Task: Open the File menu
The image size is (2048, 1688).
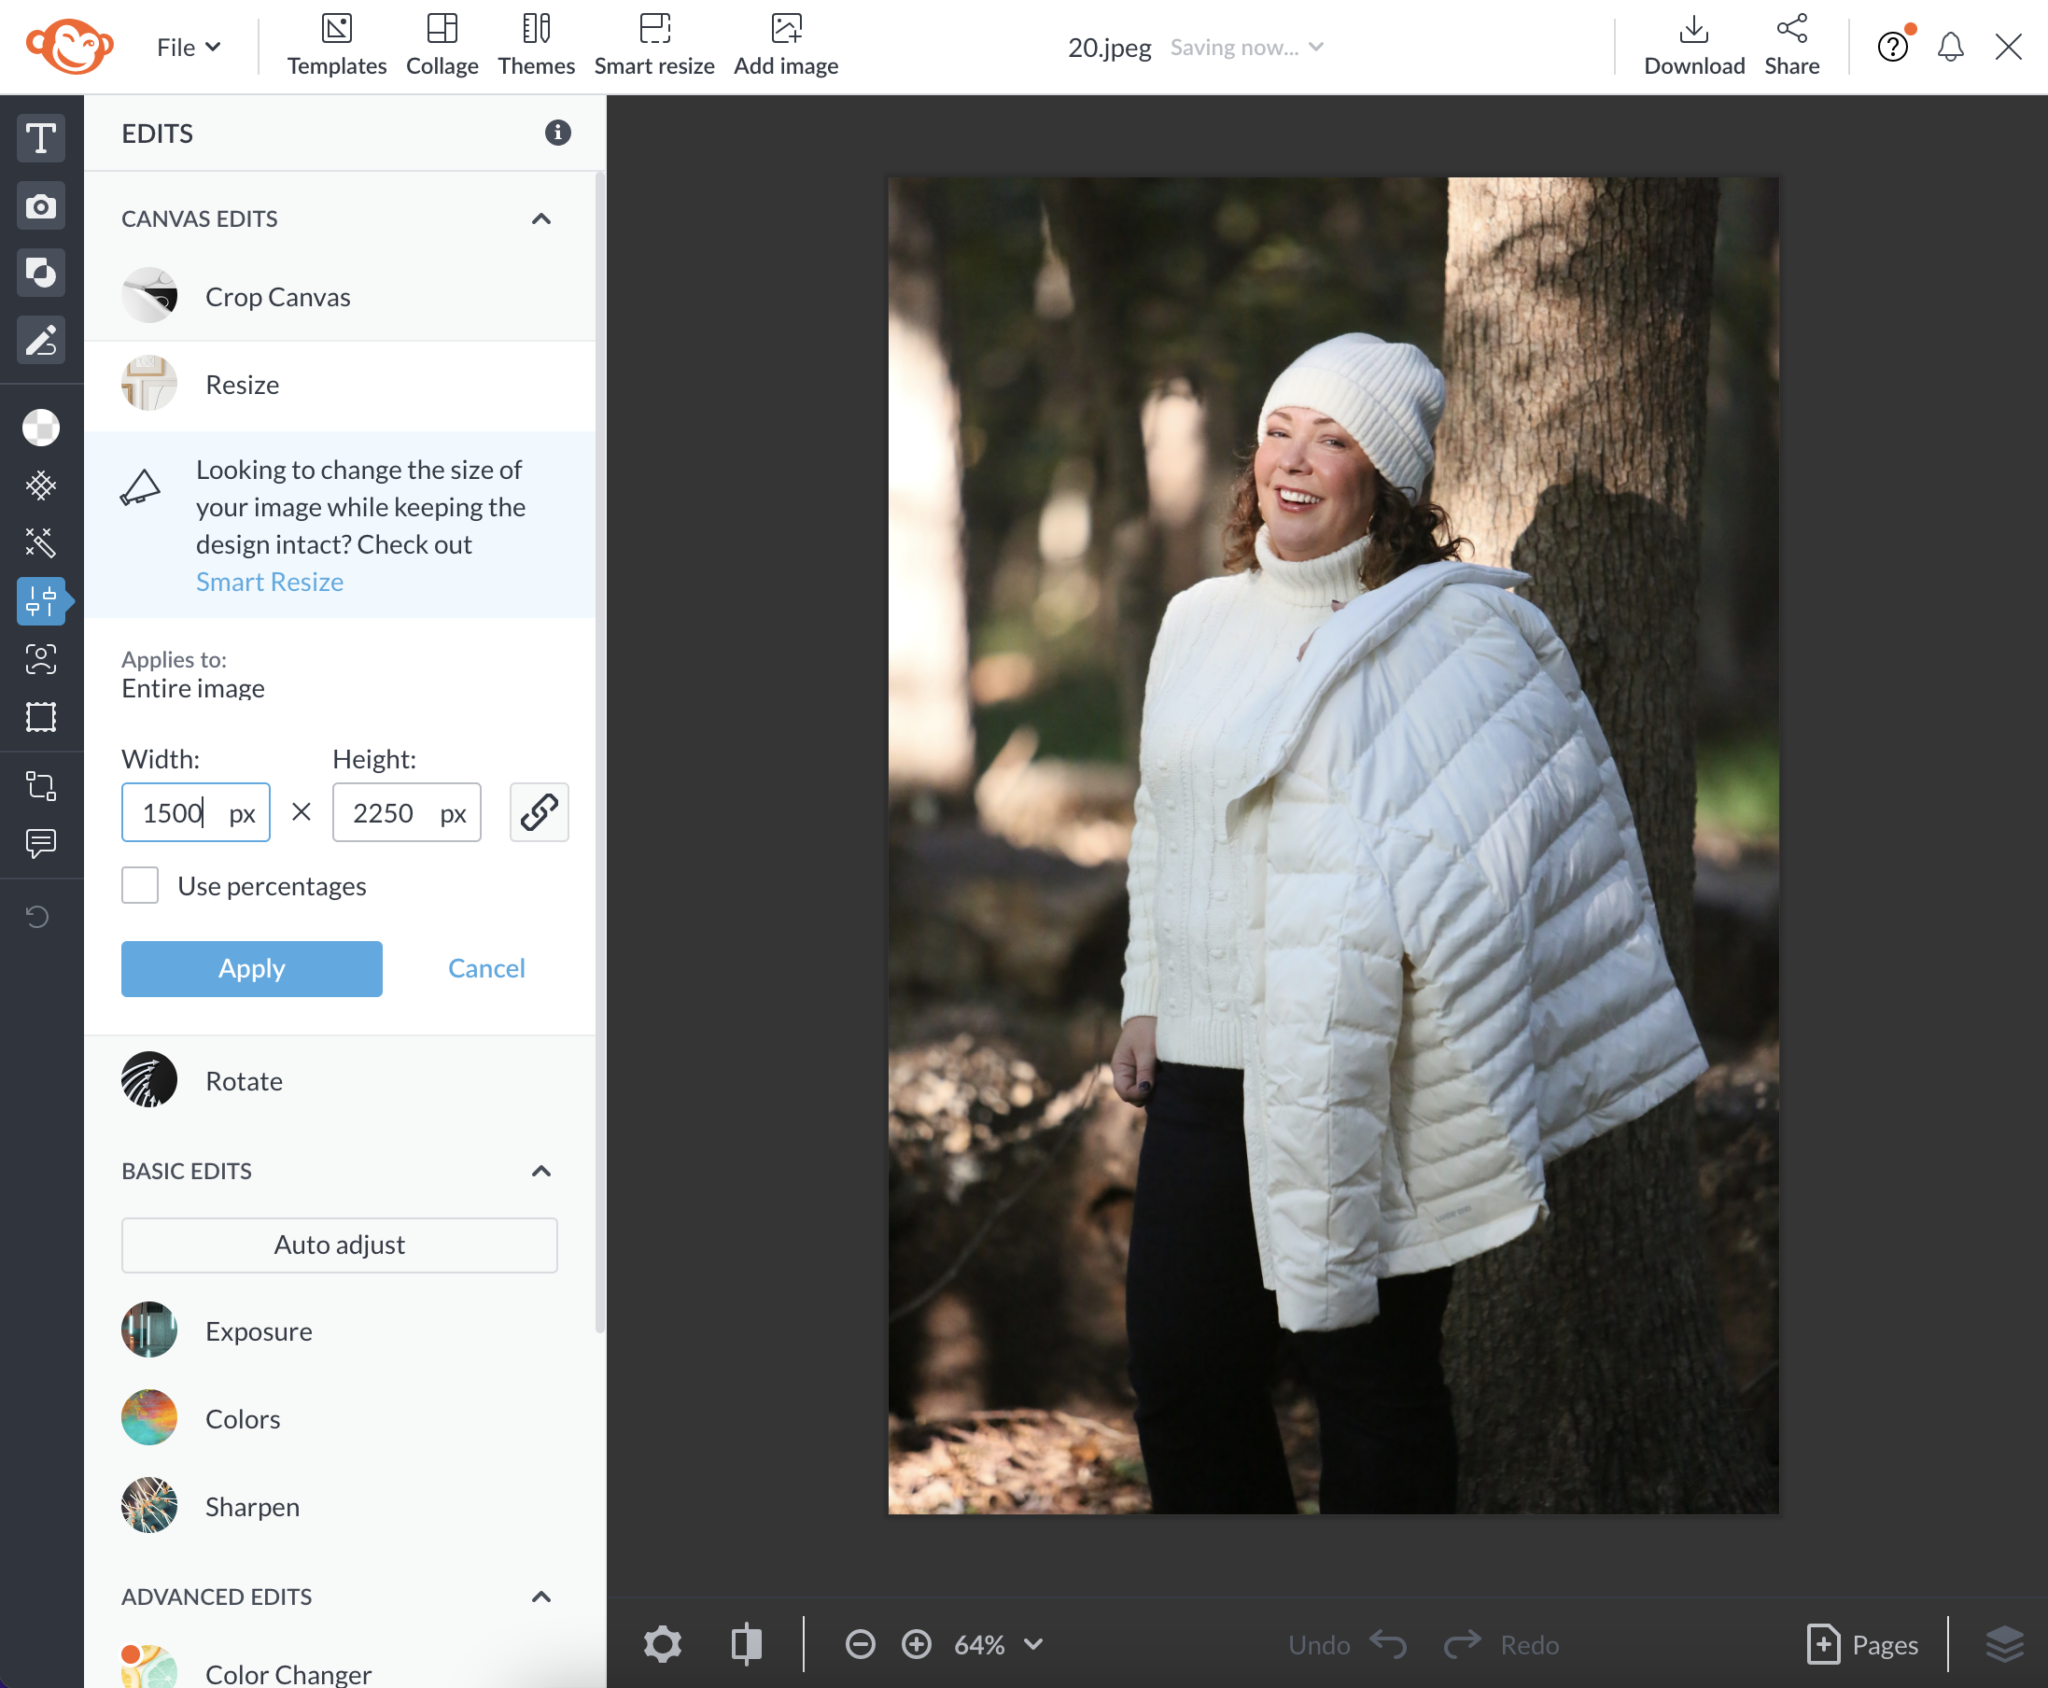Action: click(186, 46)
